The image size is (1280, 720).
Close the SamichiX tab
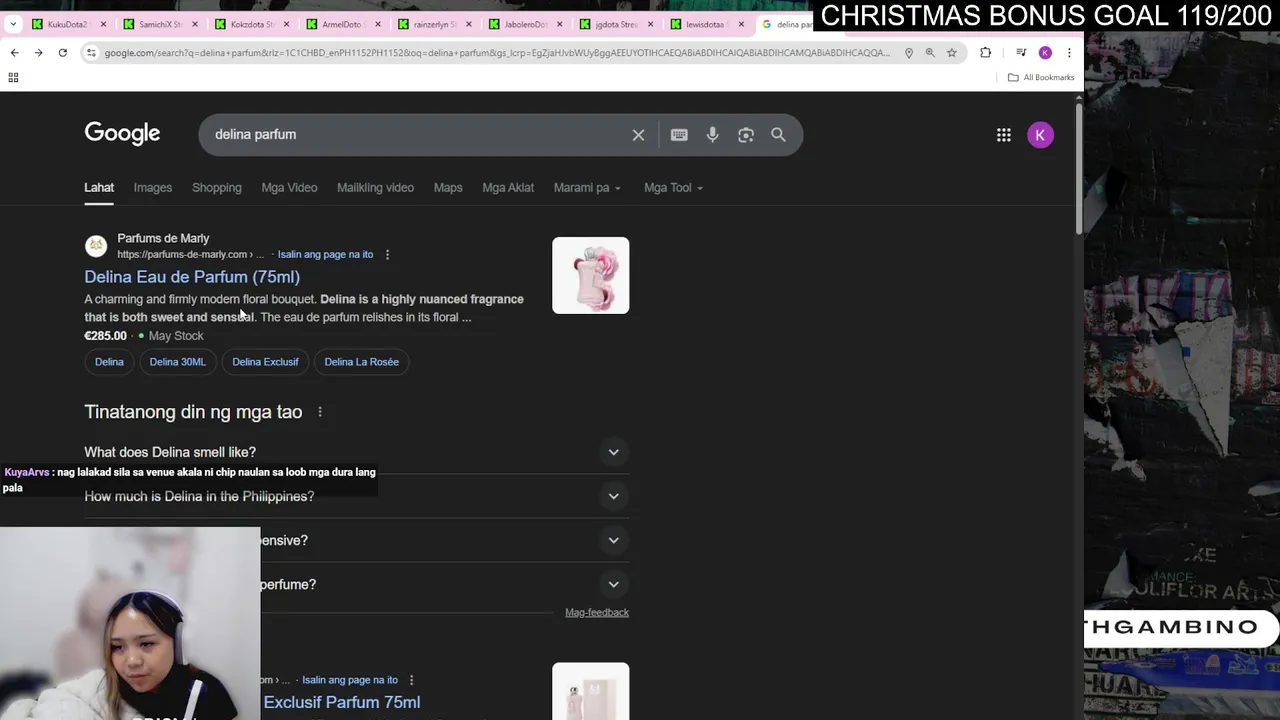click(195, 24)
